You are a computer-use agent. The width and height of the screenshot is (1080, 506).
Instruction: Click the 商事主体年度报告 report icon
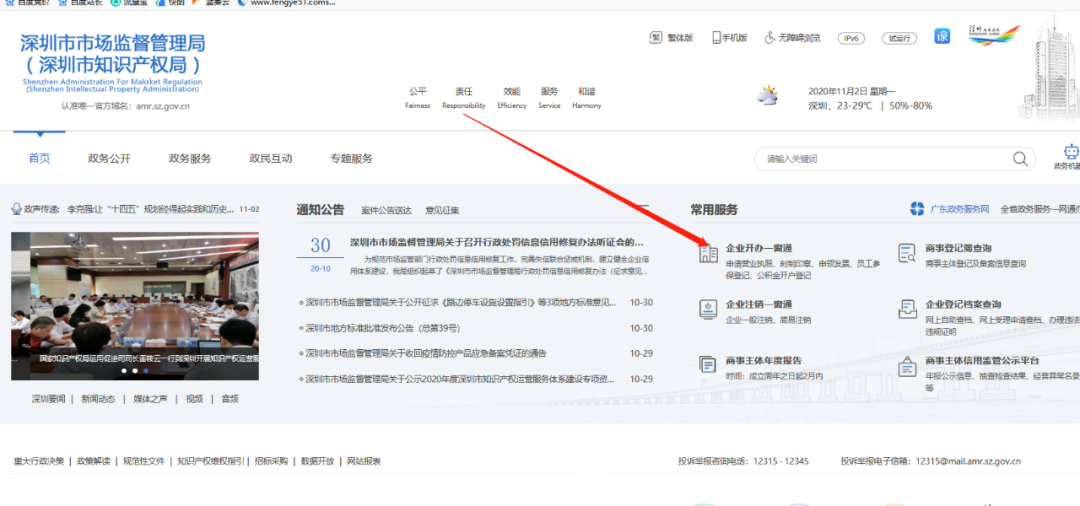coord(707,365)
